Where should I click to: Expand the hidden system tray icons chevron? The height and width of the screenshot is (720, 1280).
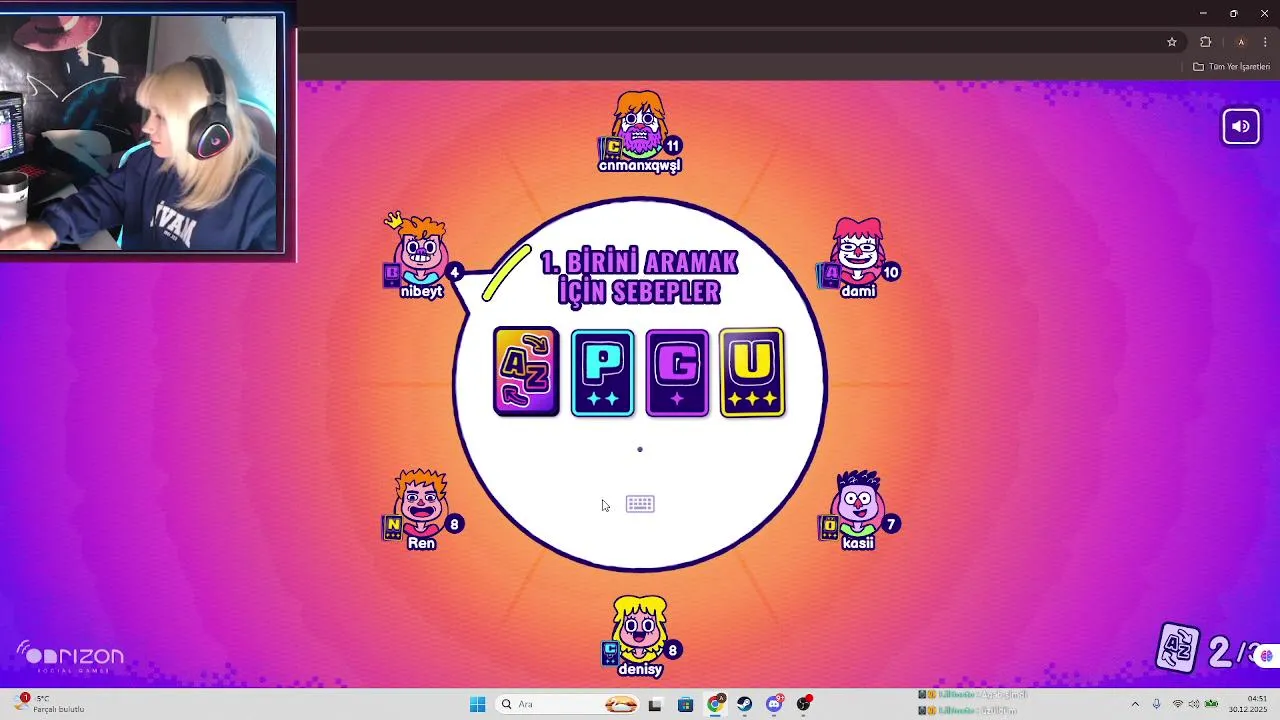[x=1135, y=704]
